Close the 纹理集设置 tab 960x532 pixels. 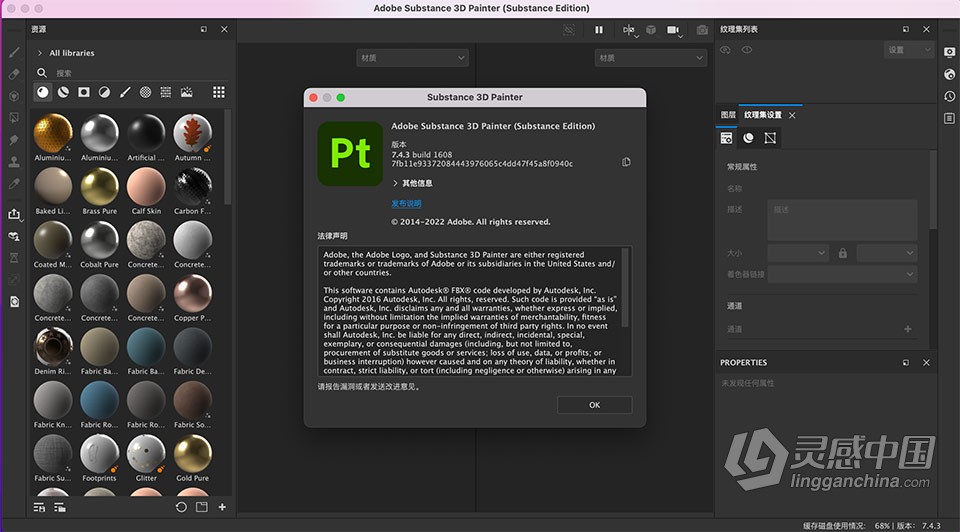pyautogui.click(x=792, y=115)
